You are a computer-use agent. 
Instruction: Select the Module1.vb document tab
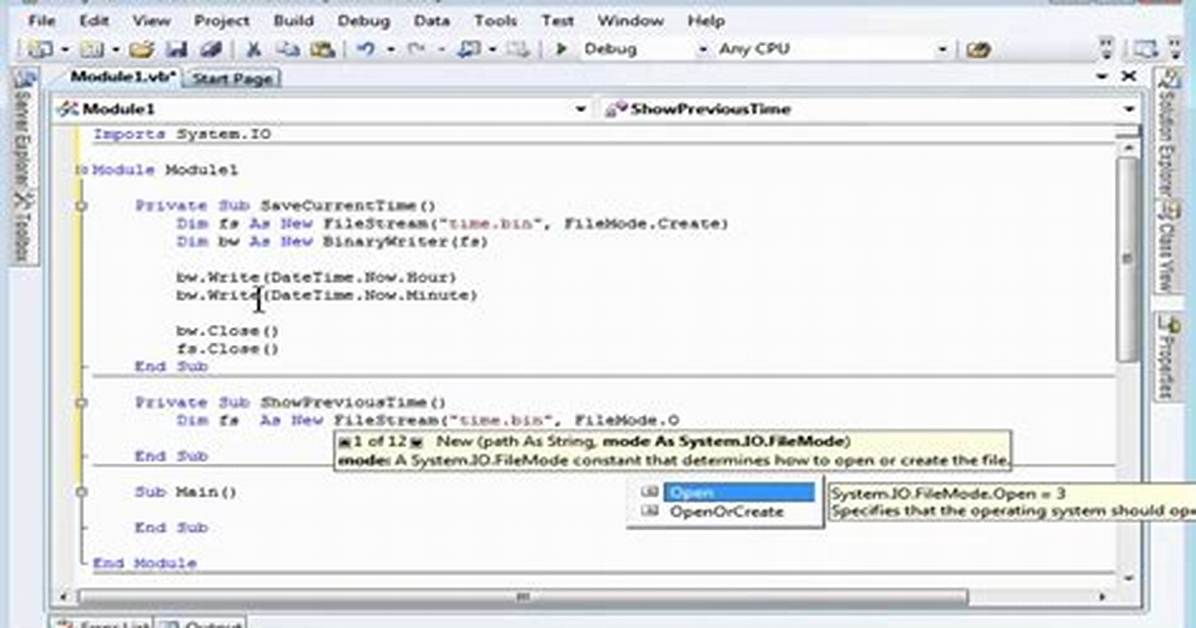[122, 77]
